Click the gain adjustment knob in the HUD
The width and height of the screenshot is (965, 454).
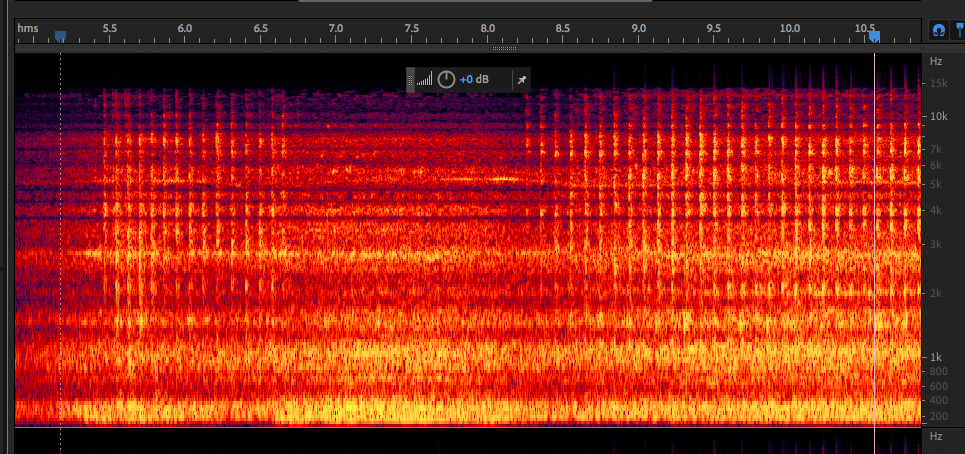(446, 80)
